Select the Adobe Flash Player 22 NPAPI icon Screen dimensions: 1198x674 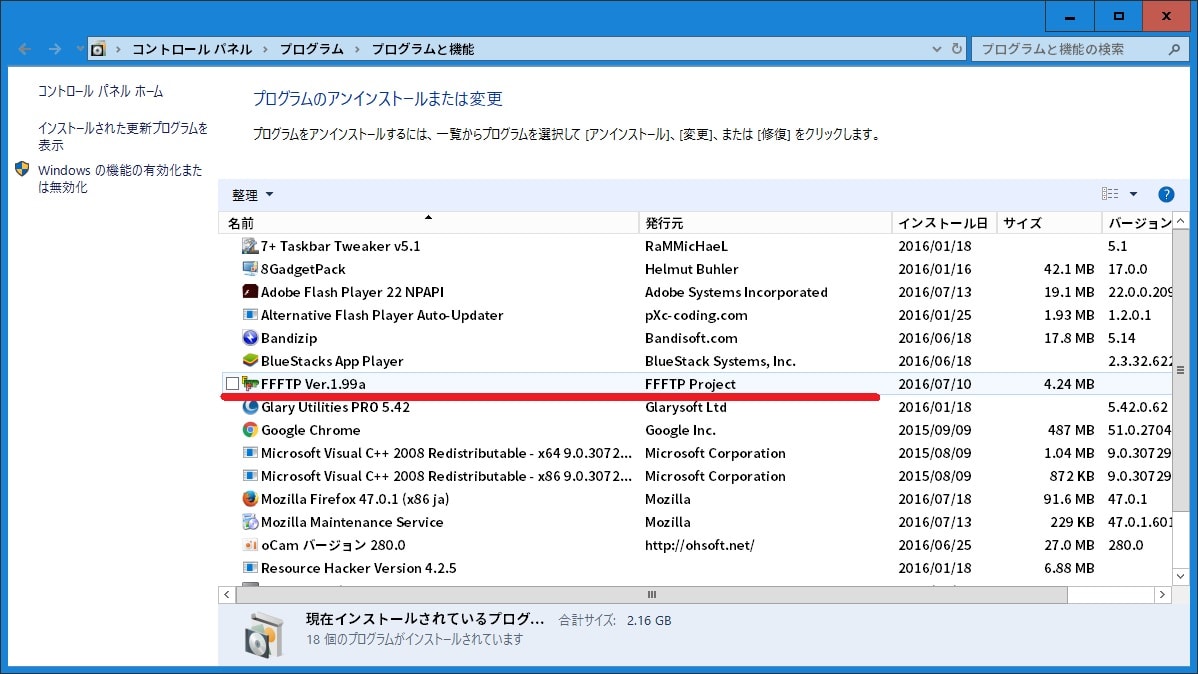[250, 291]
